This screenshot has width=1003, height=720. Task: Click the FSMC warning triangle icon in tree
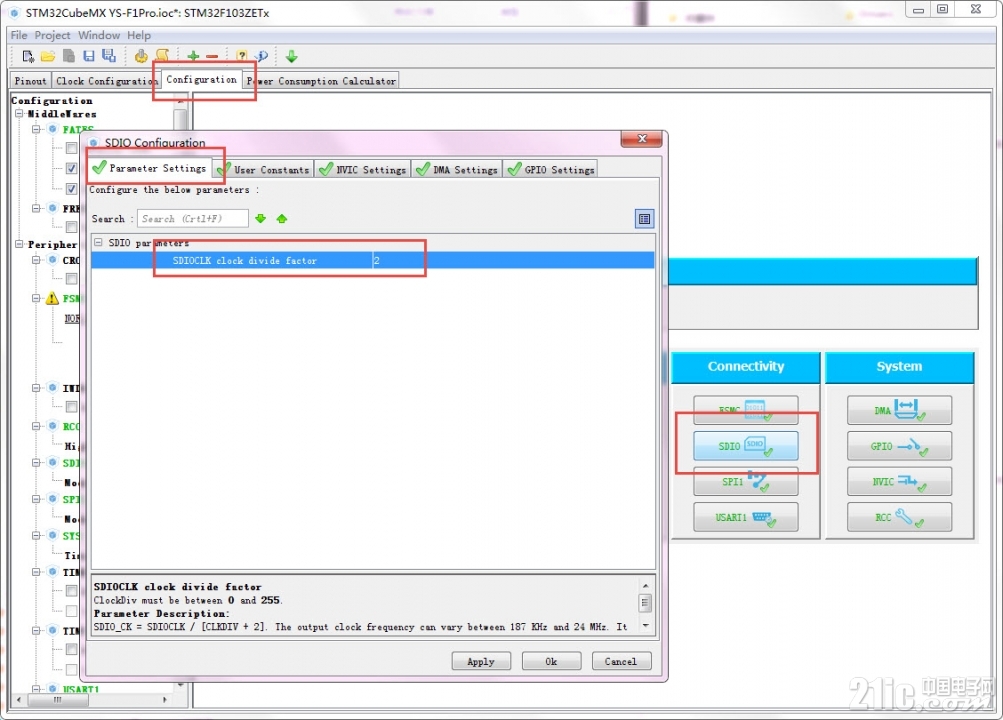tap(52, 298)
